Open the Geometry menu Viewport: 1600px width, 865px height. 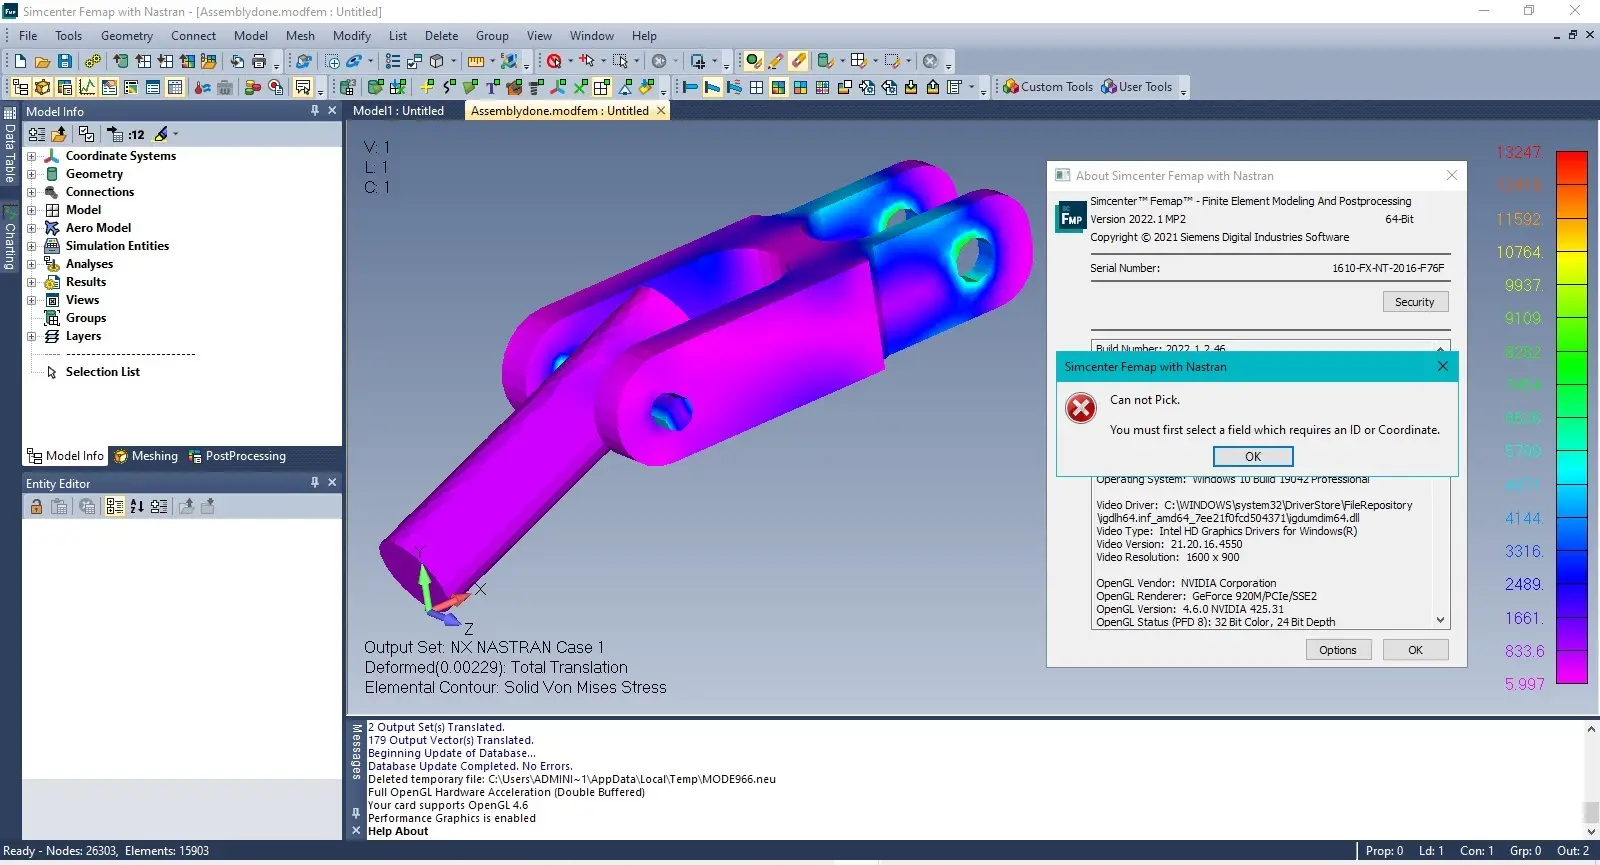pos(127,36)
